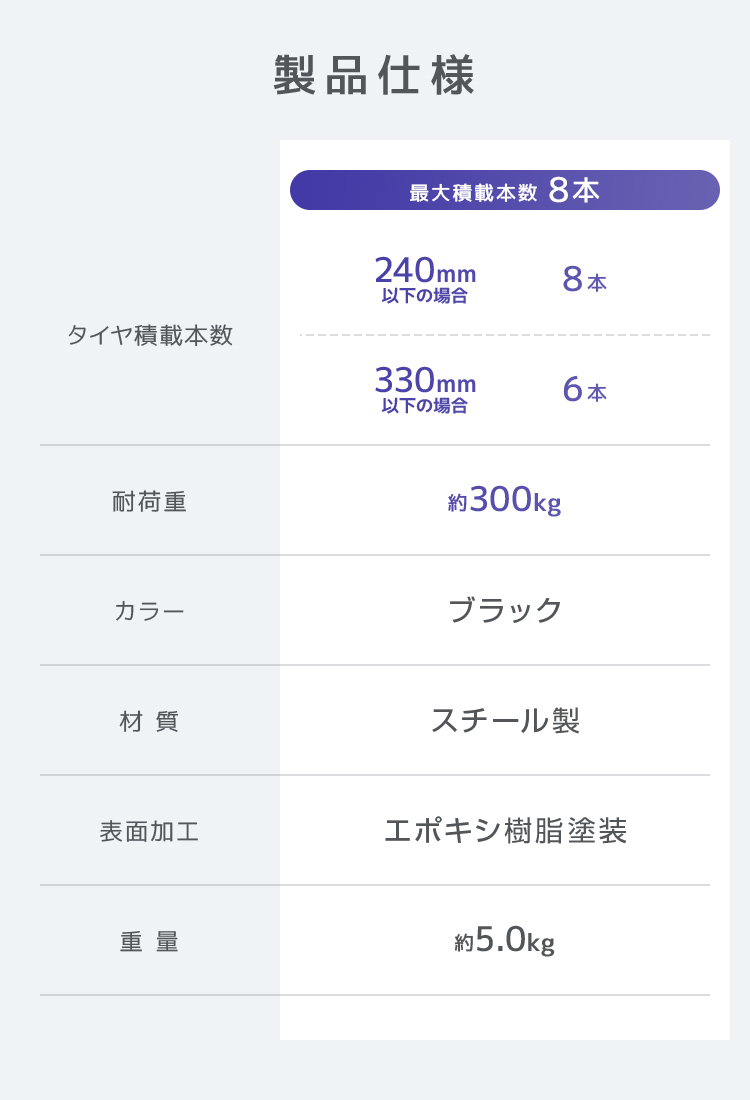Click the 約5.0kg weight value
The width and height of the screenshot is (750, 1100).
tap(504, 941)
